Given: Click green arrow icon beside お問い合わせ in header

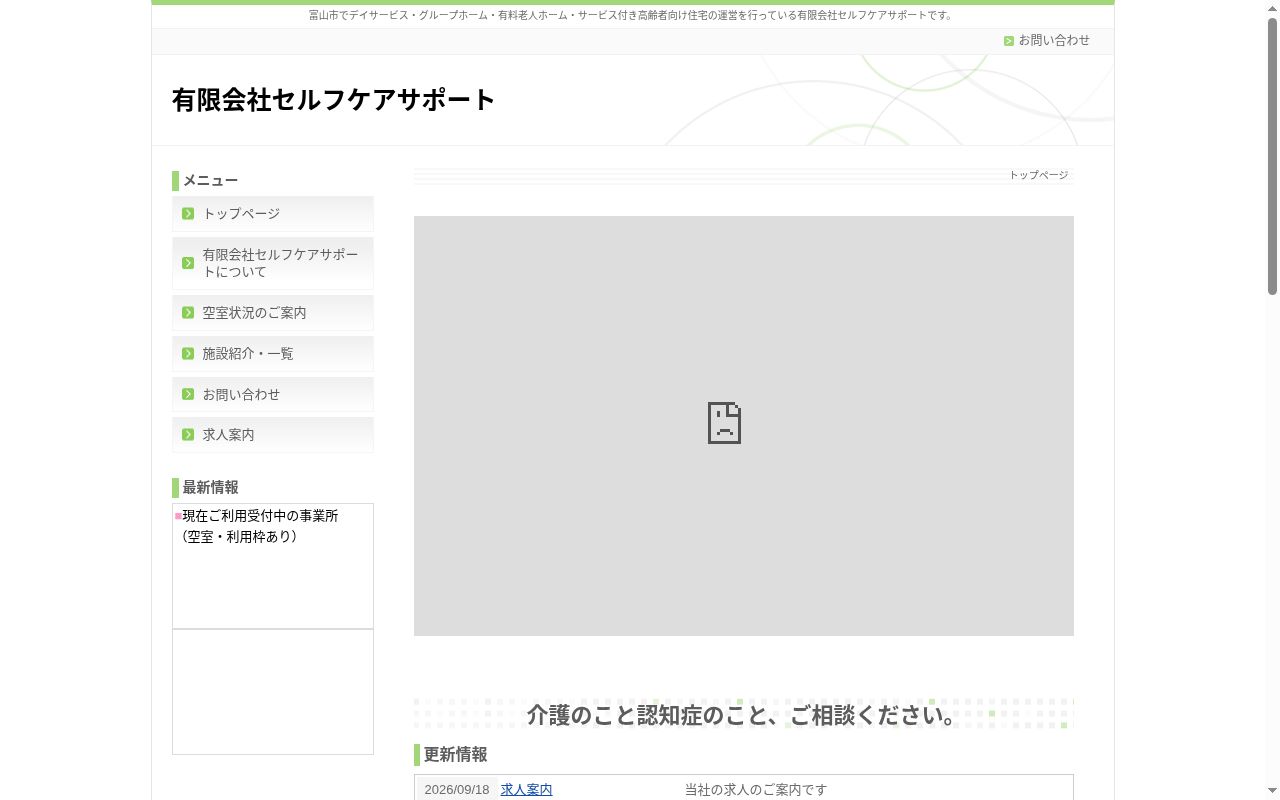Looking at the screenshot, I should 1009,41.
